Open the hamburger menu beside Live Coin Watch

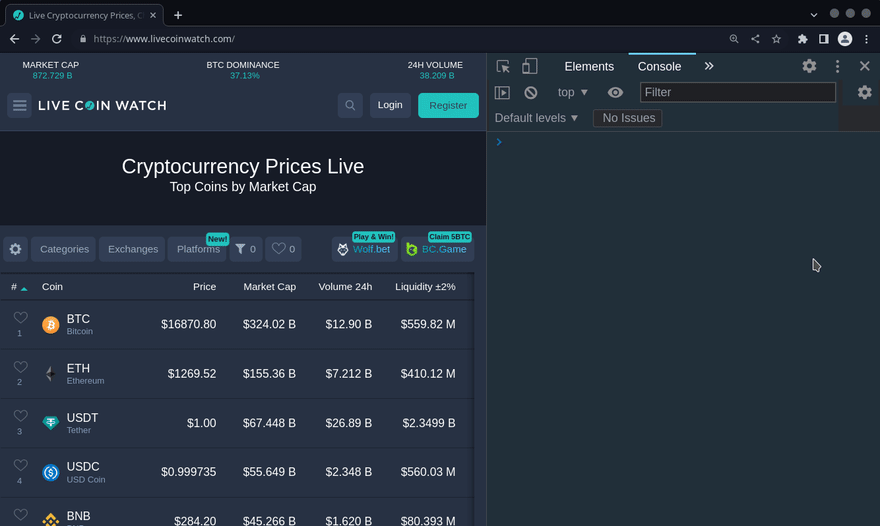click(x=20, y=106)
